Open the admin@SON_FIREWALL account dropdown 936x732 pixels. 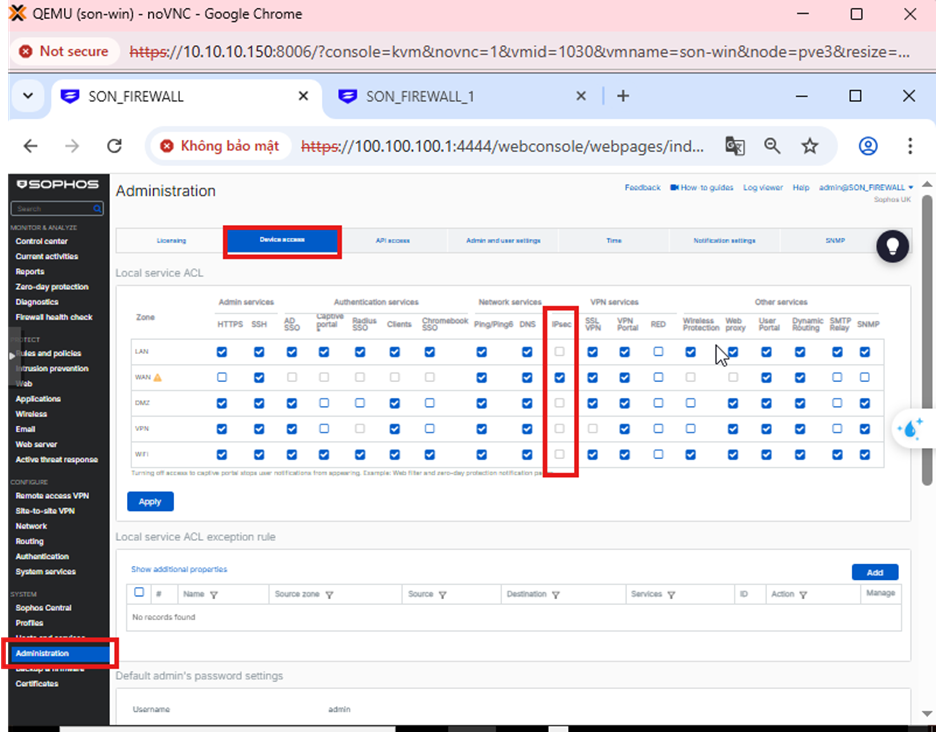pyautogui.click(x=866, y=187)
